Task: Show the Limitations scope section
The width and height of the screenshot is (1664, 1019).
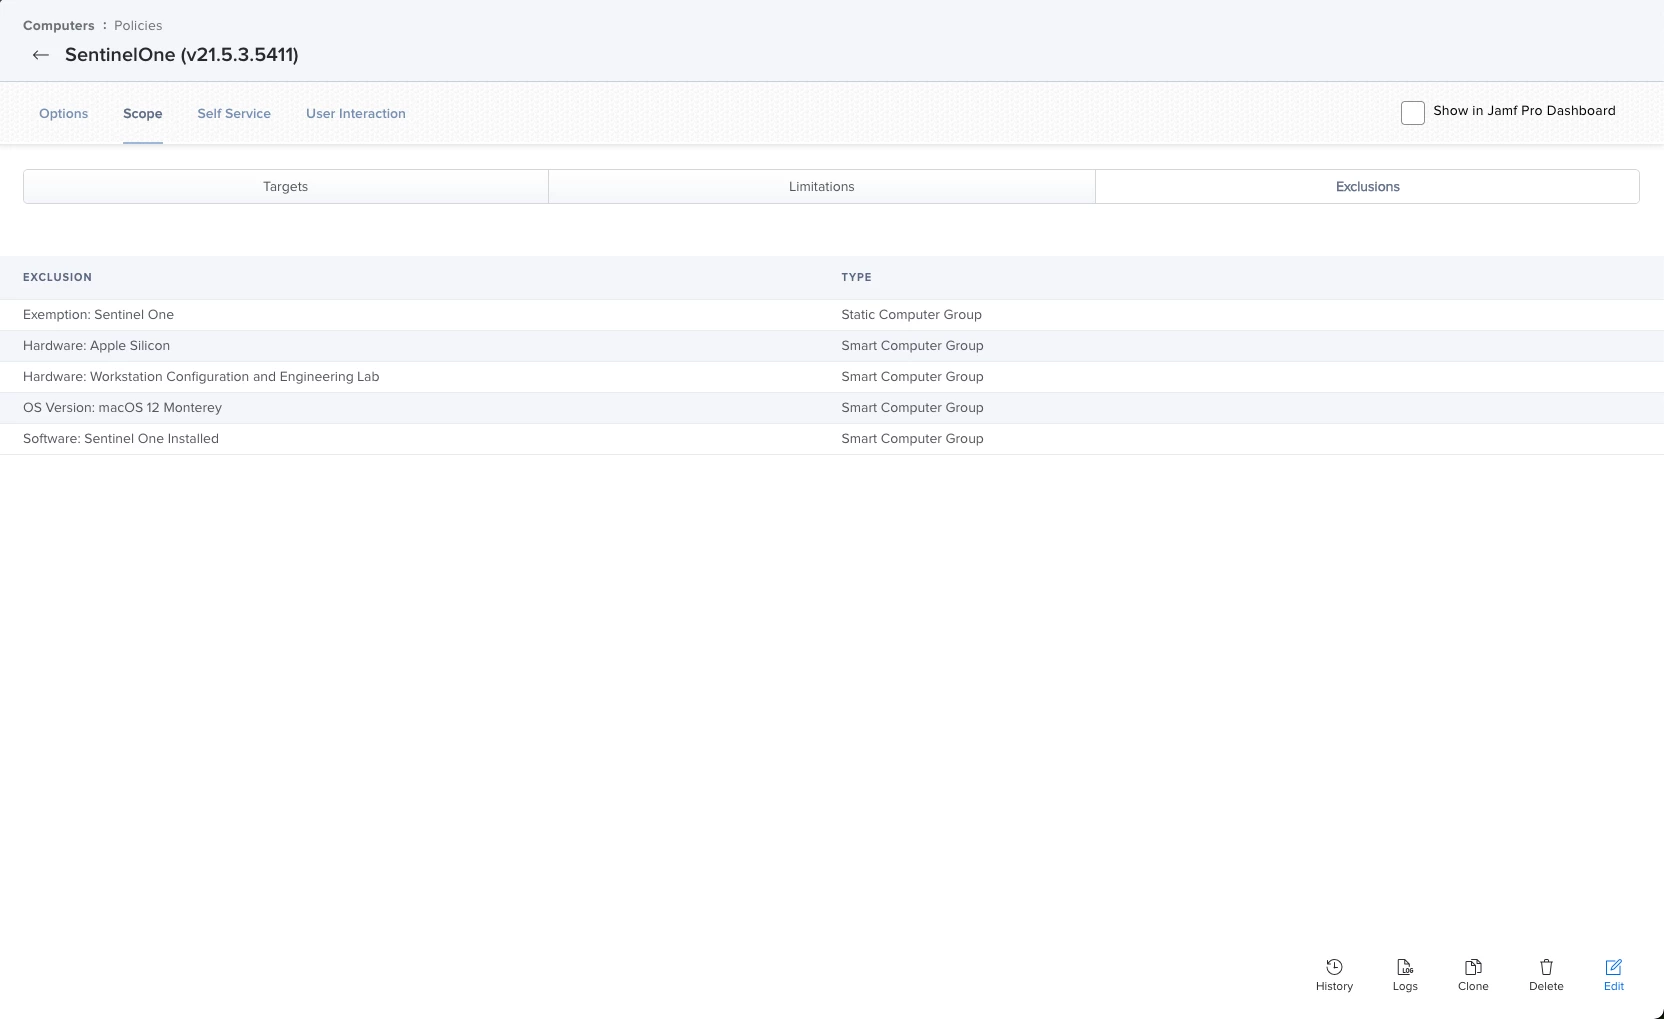Action: coord(822,186)
